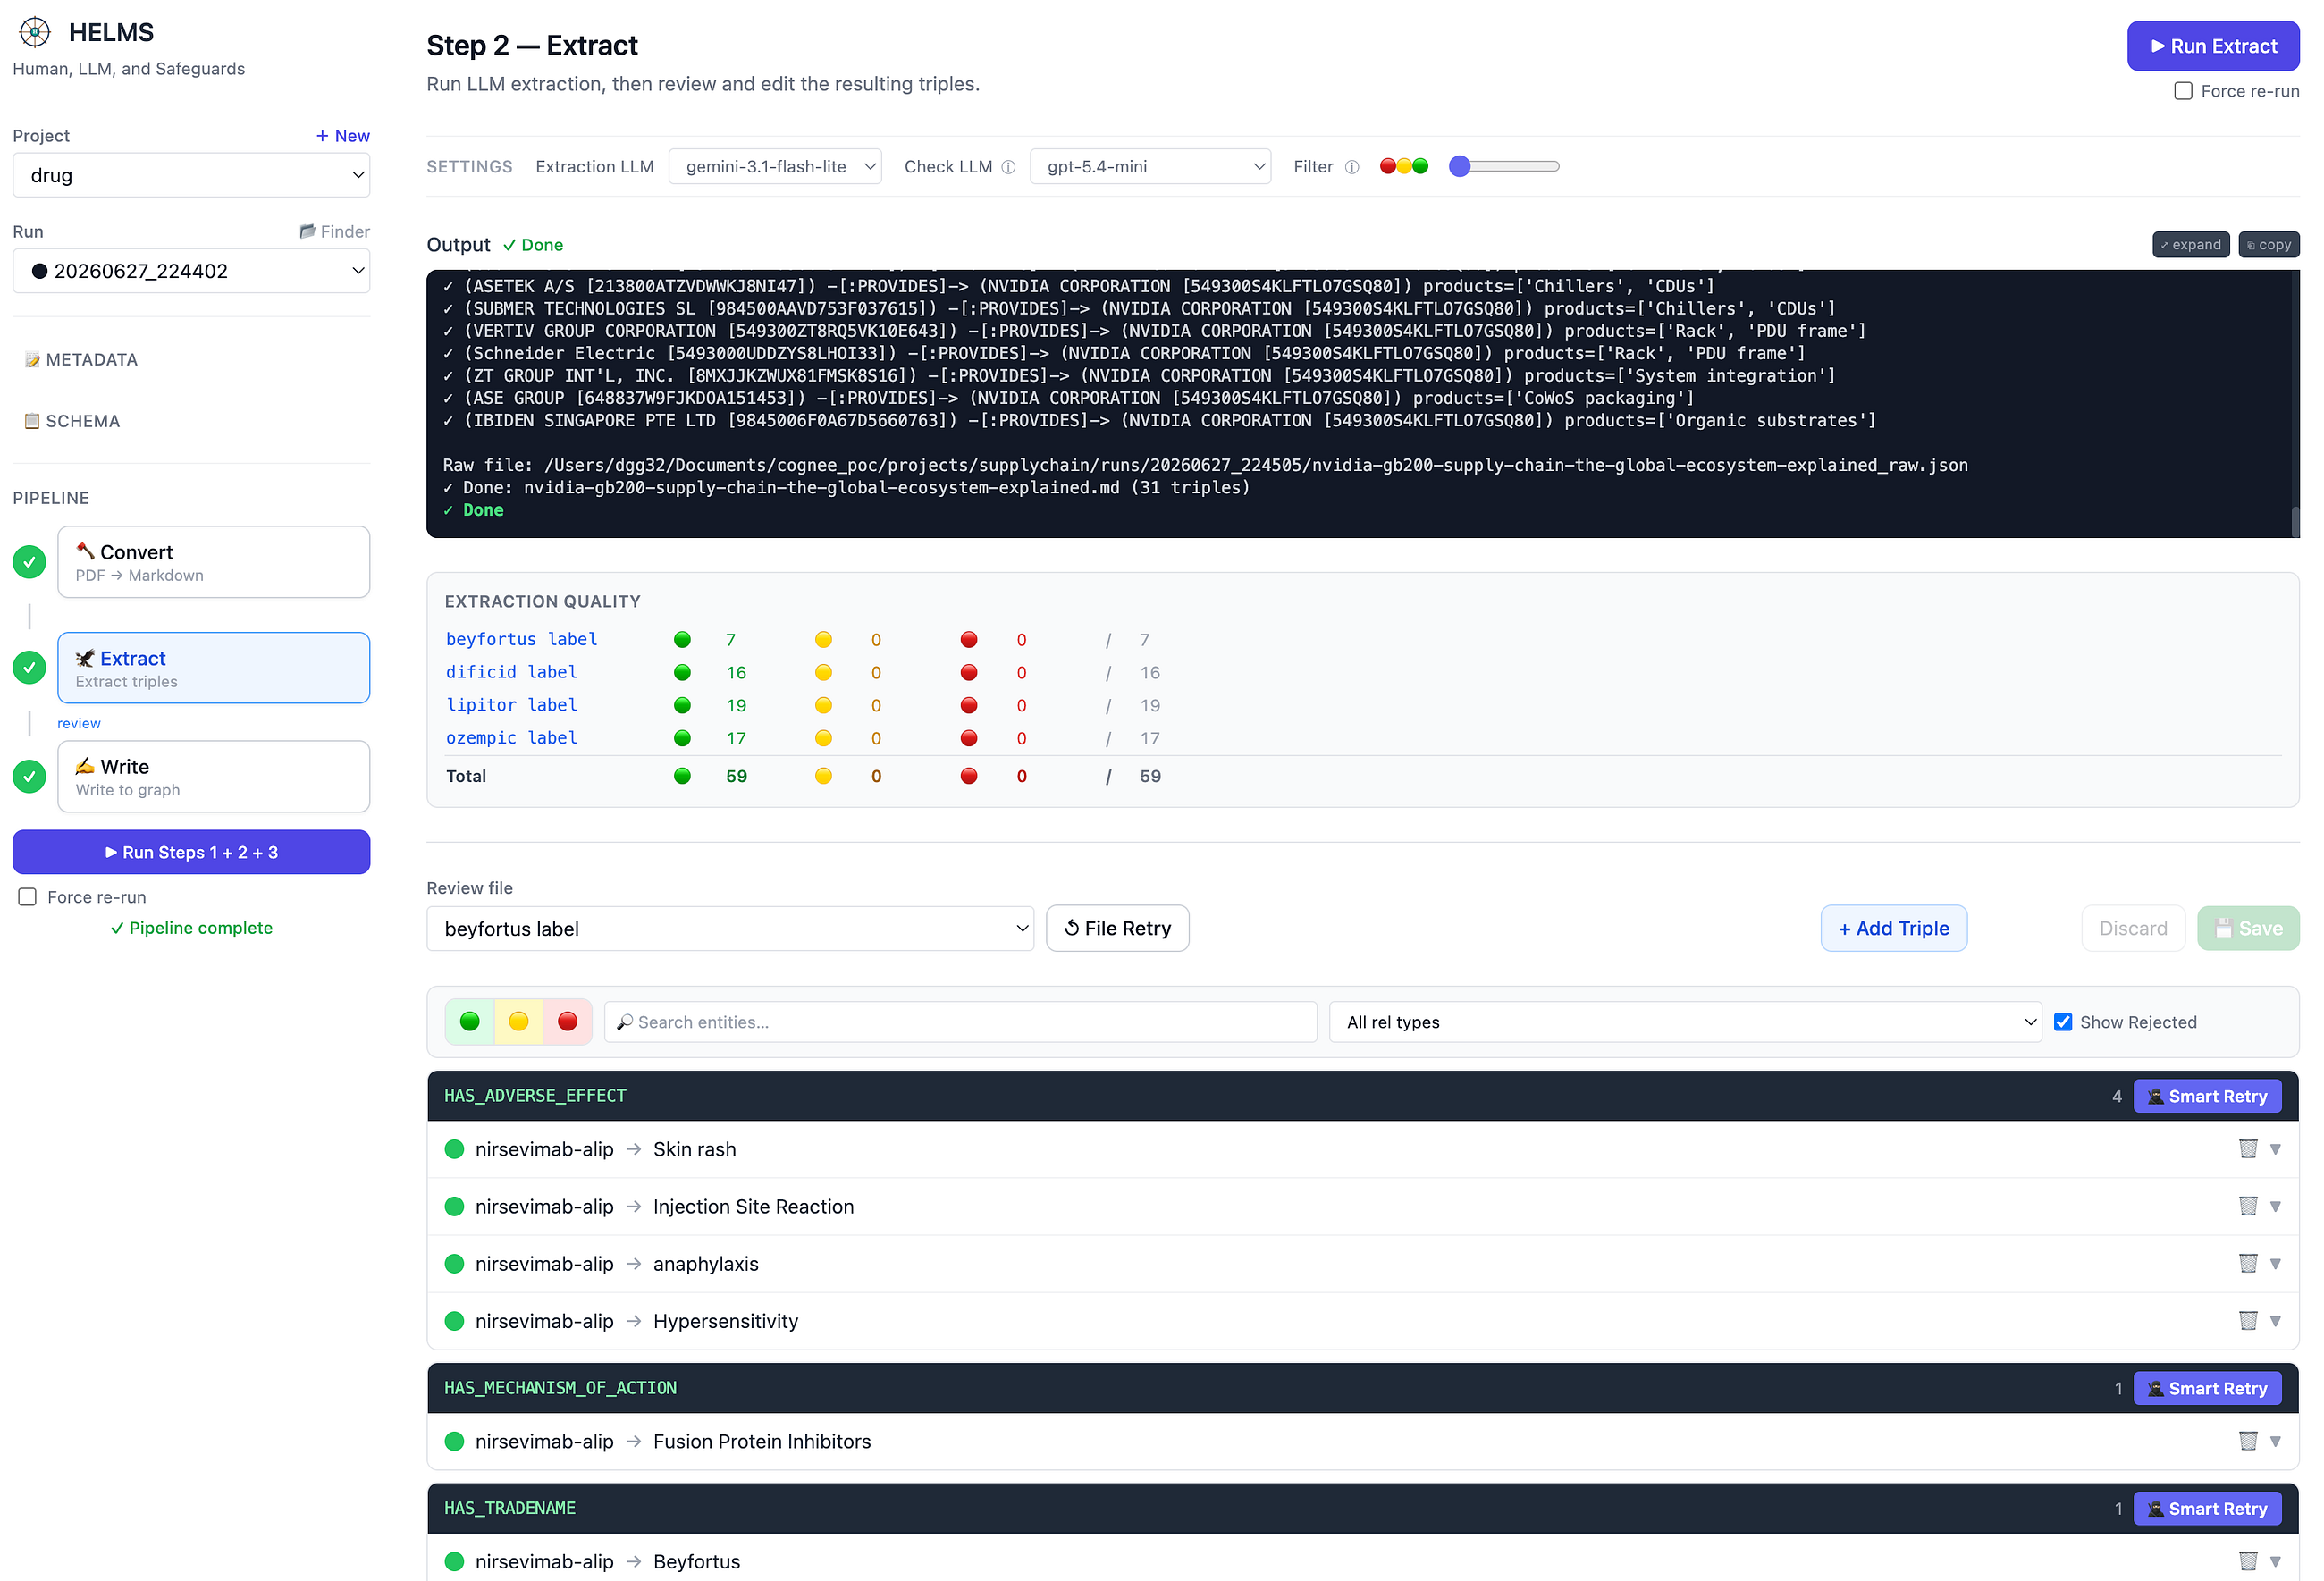Delete the anaphylaxis triple
The width and height of the screenshot is (2324, 1581).
pyautogui.click(x=2247, y=1264)
